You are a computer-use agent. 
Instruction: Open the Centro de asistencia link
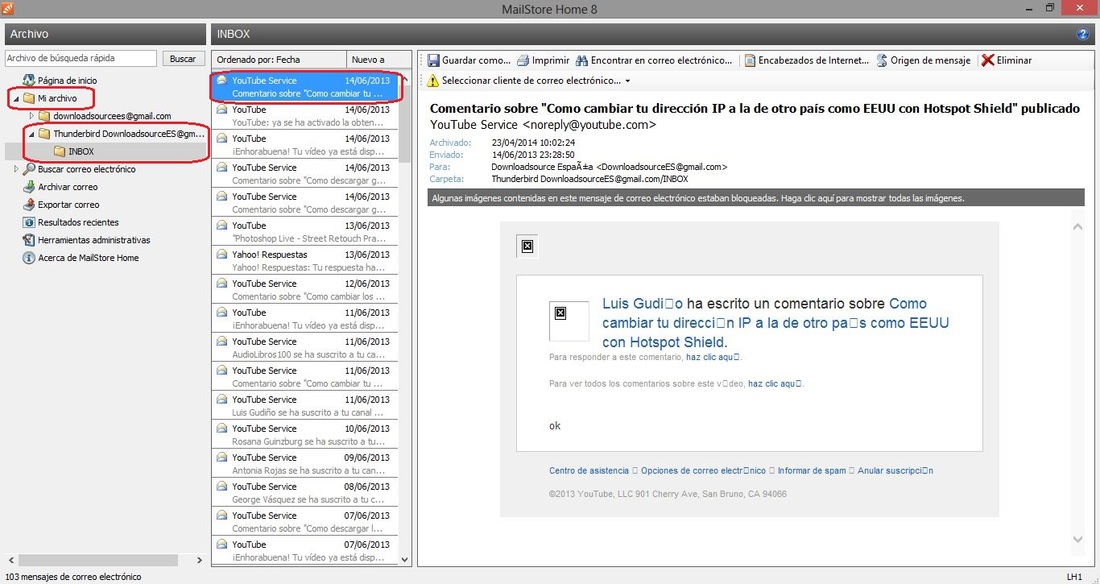click(x=589, y=470)
